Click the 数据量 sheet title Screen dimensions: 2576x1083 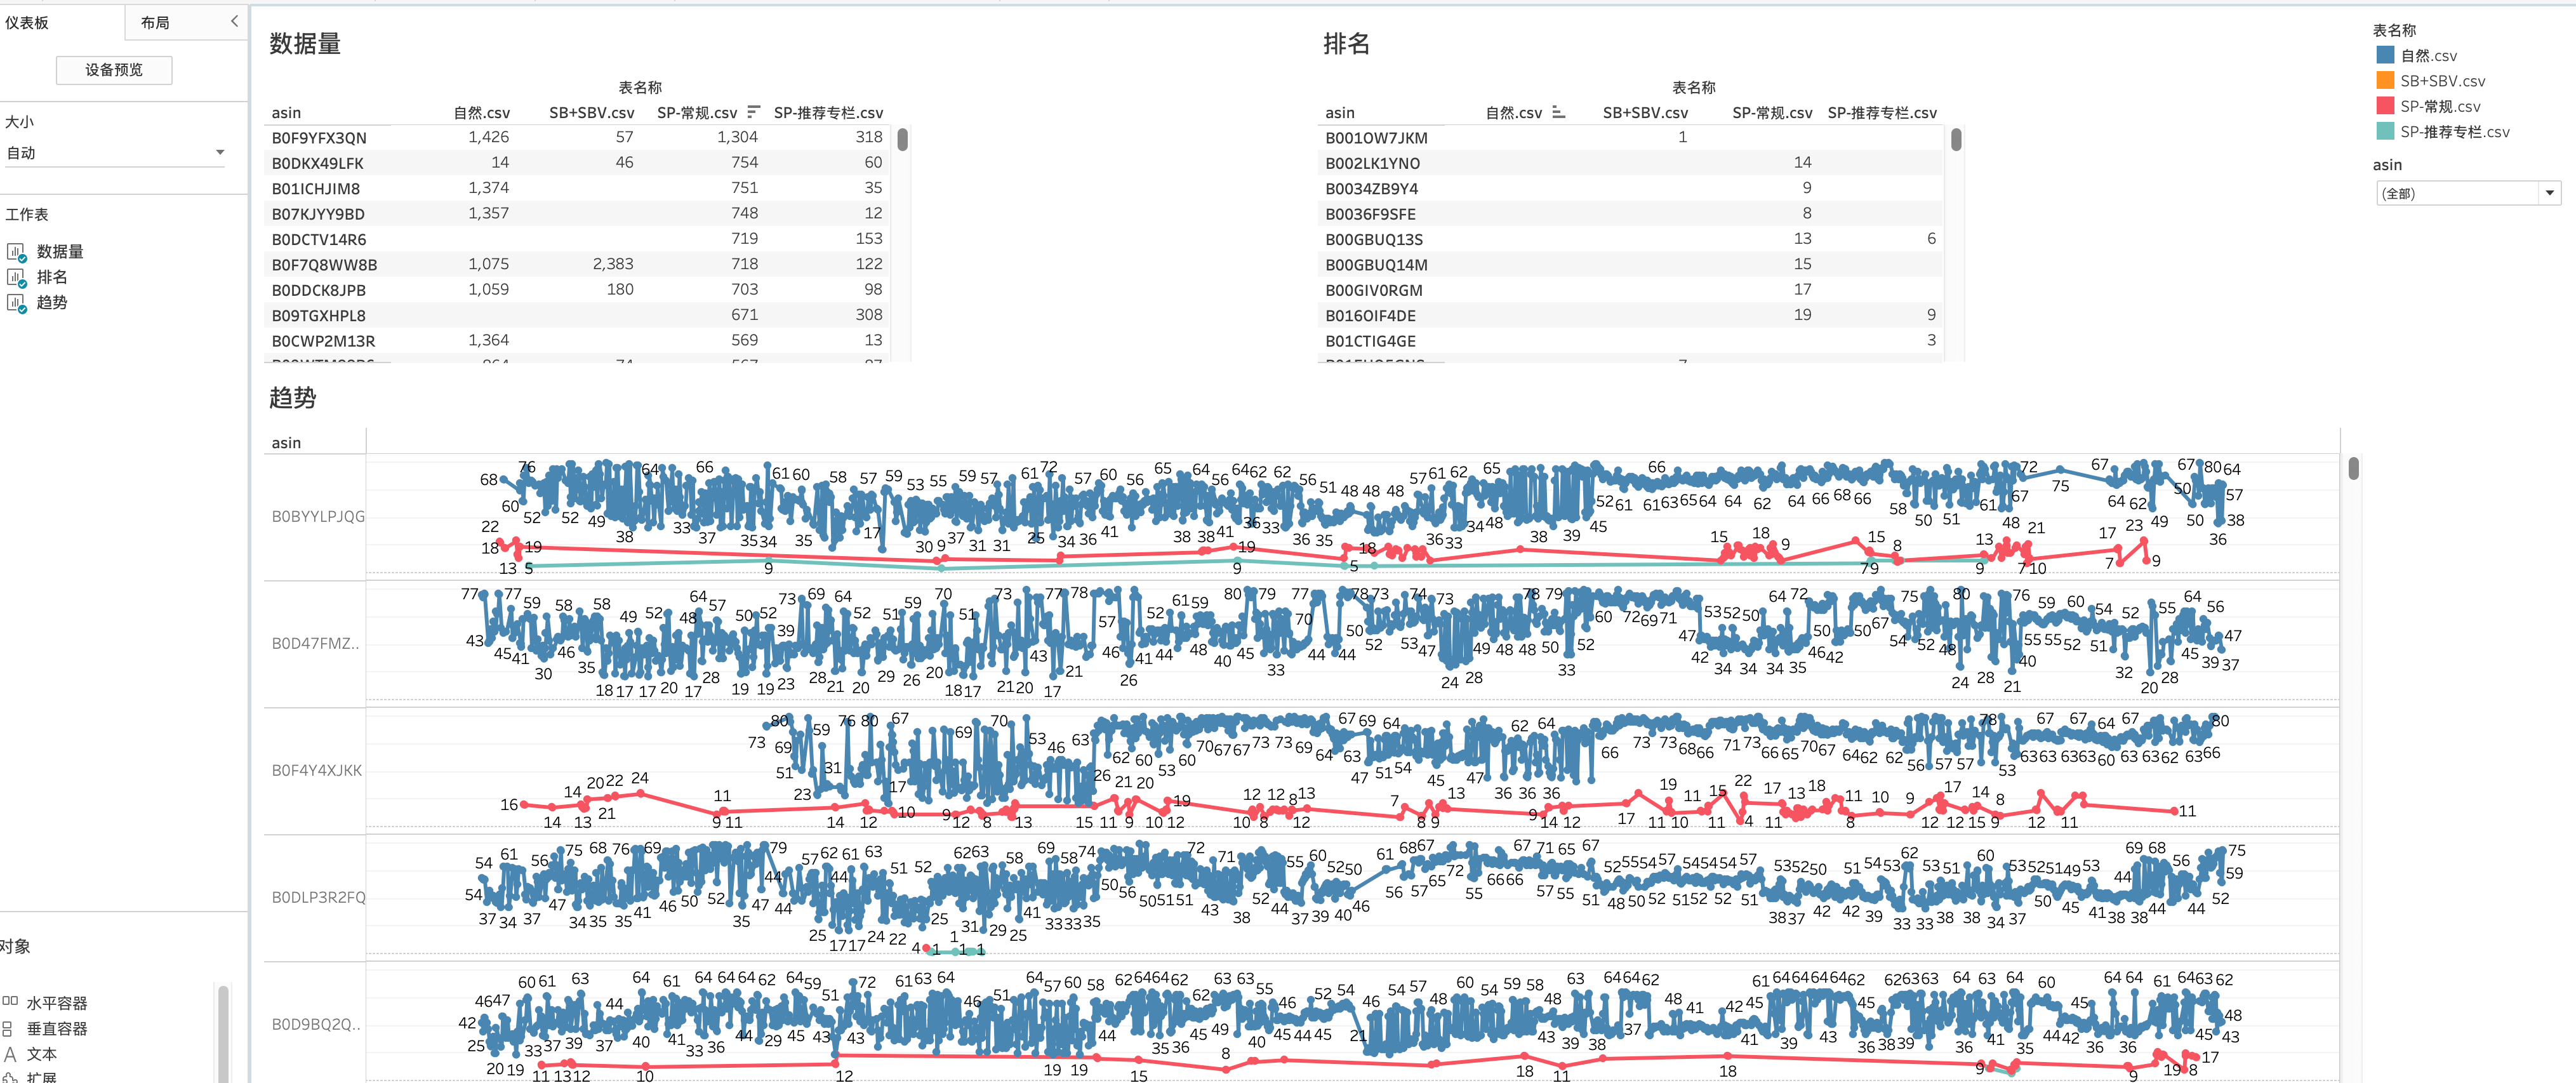[305, 44]
